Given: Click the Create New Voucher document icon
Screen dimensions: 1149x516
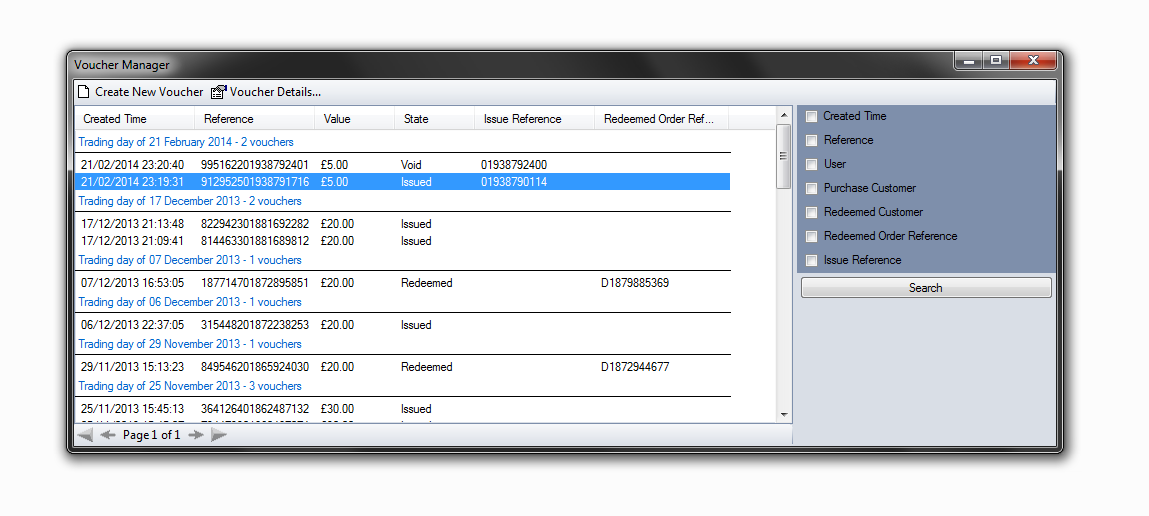Looking at the screenshot, I should click(x=83, y=92).
